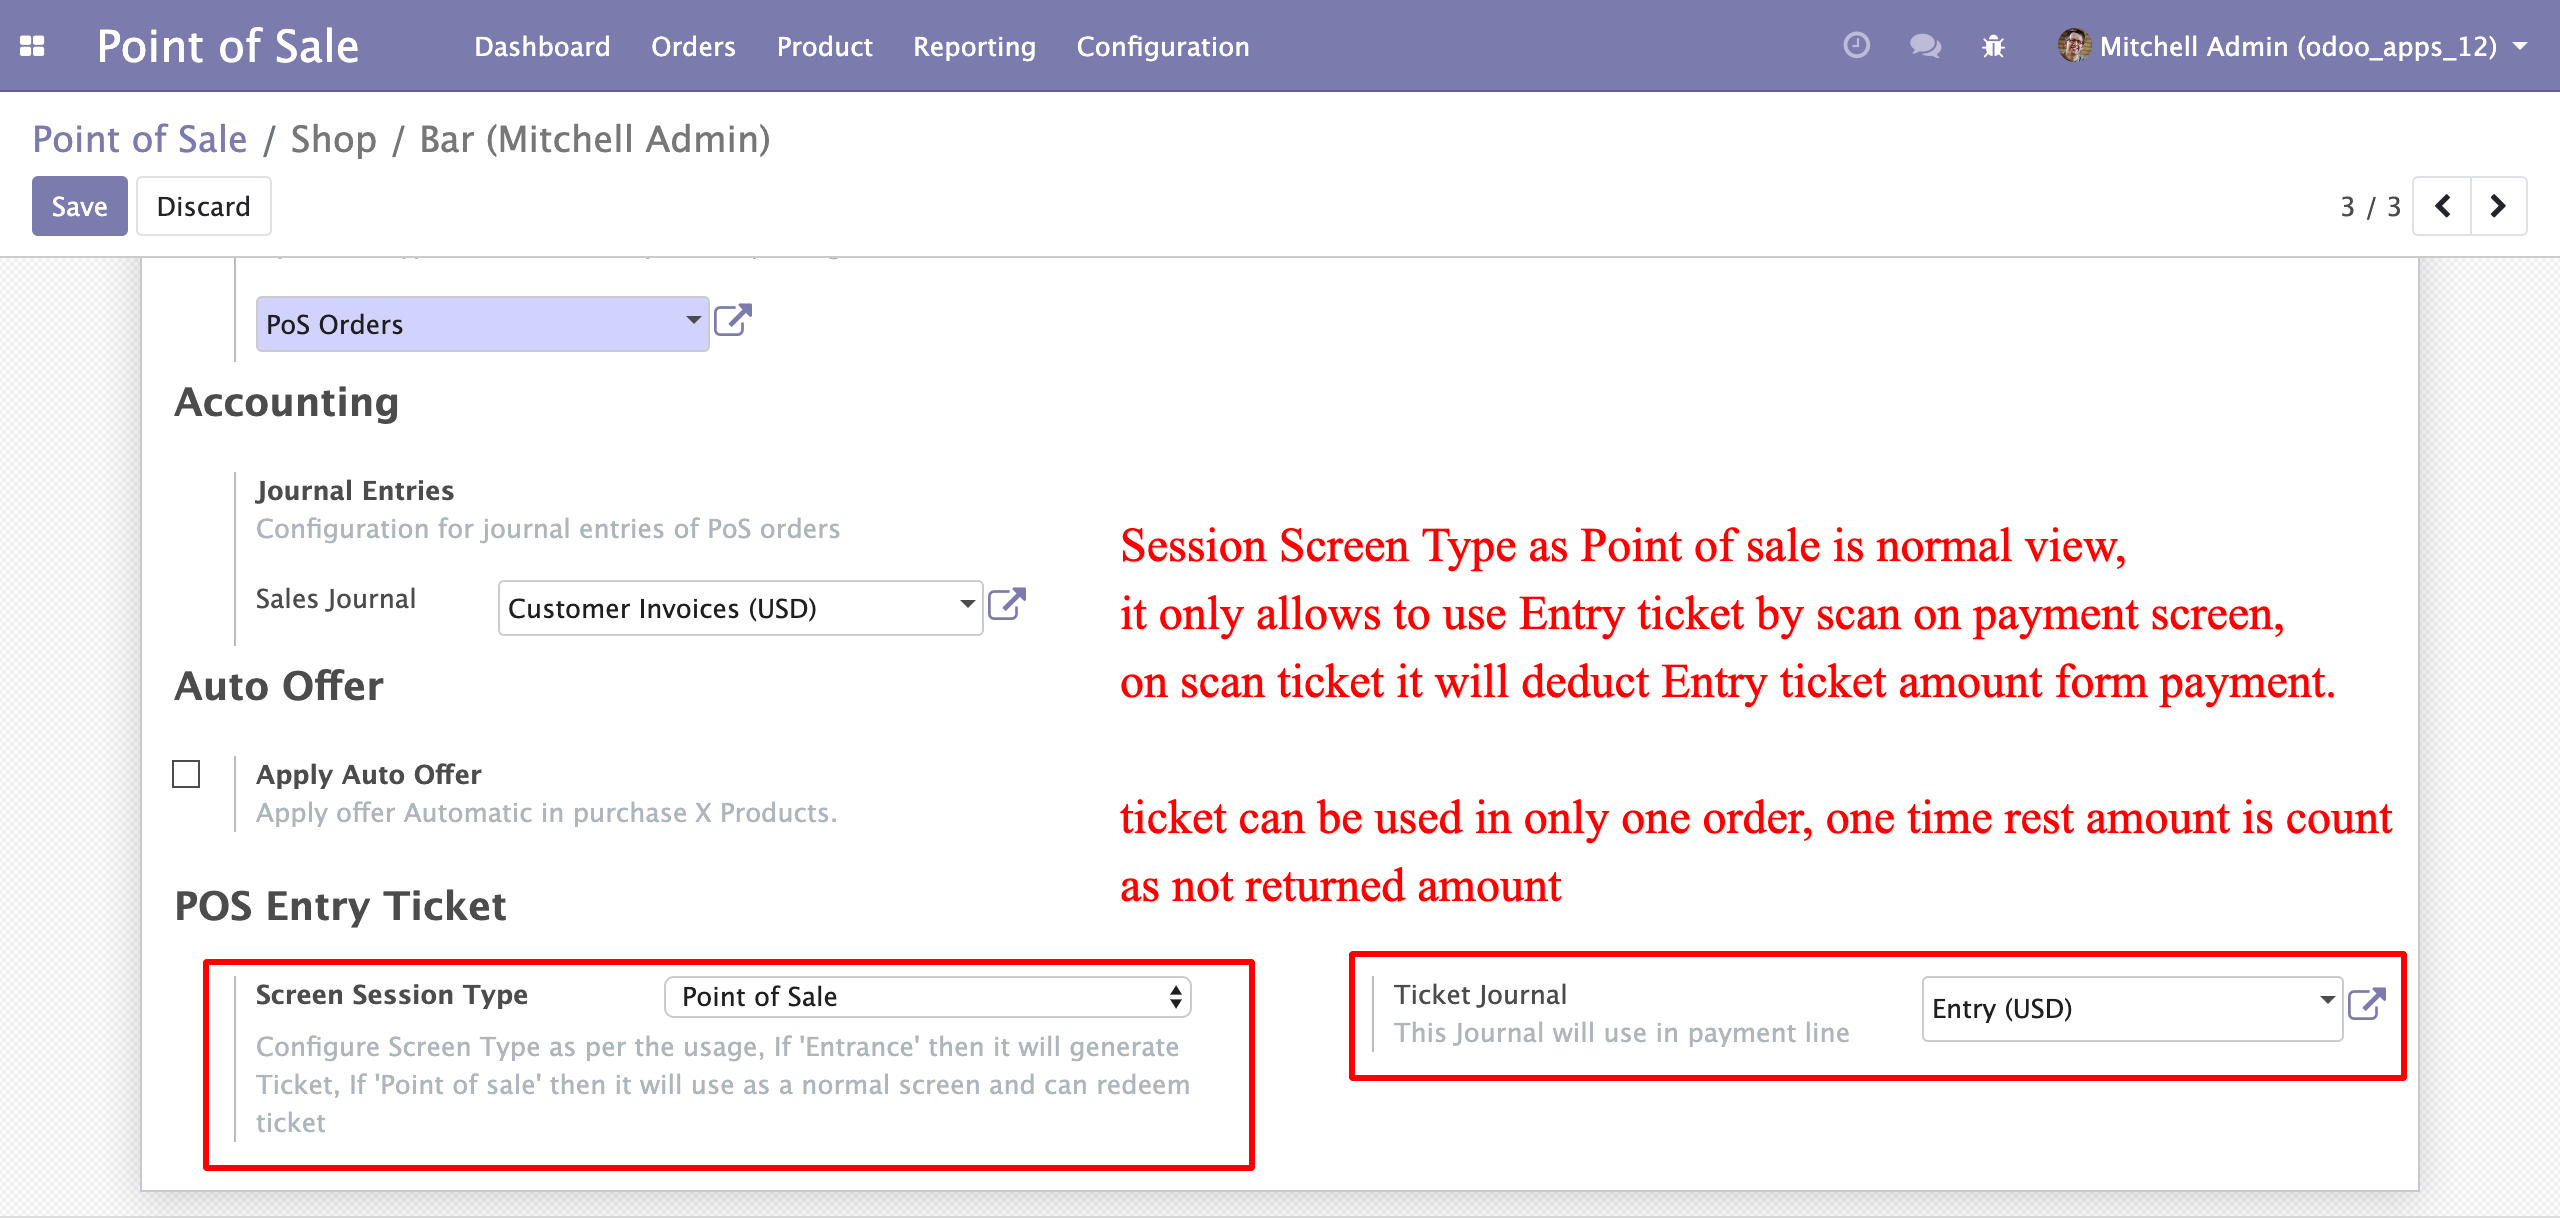Image resolution: width=2560 pixels, height=1218 pixels.
Task: Click the Save button
Action: click(x=79, y=206)
